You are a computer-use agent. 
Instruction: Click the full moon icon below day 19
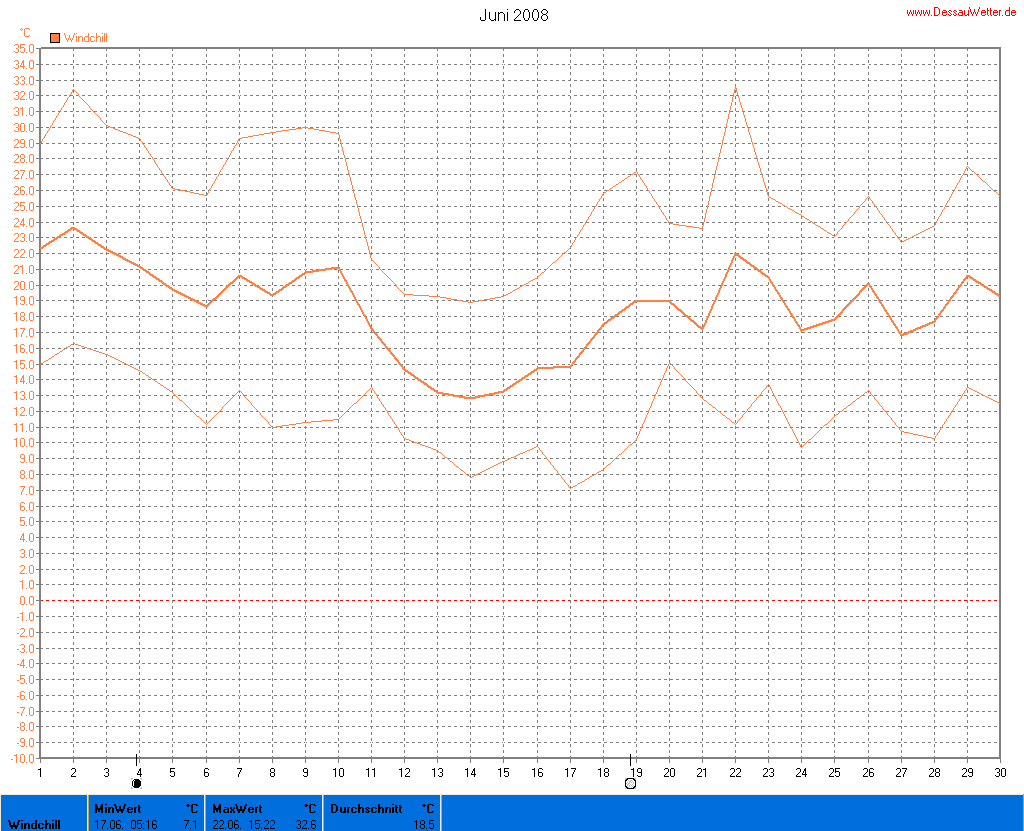[x=630, y=783]
